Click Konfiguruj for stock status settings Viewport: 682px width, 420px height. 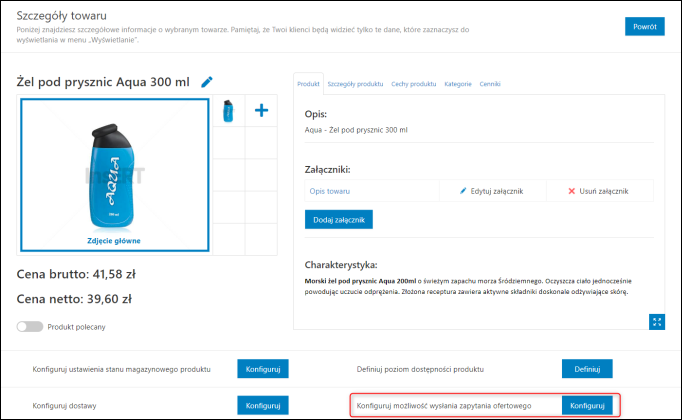[x=263, y=369]
